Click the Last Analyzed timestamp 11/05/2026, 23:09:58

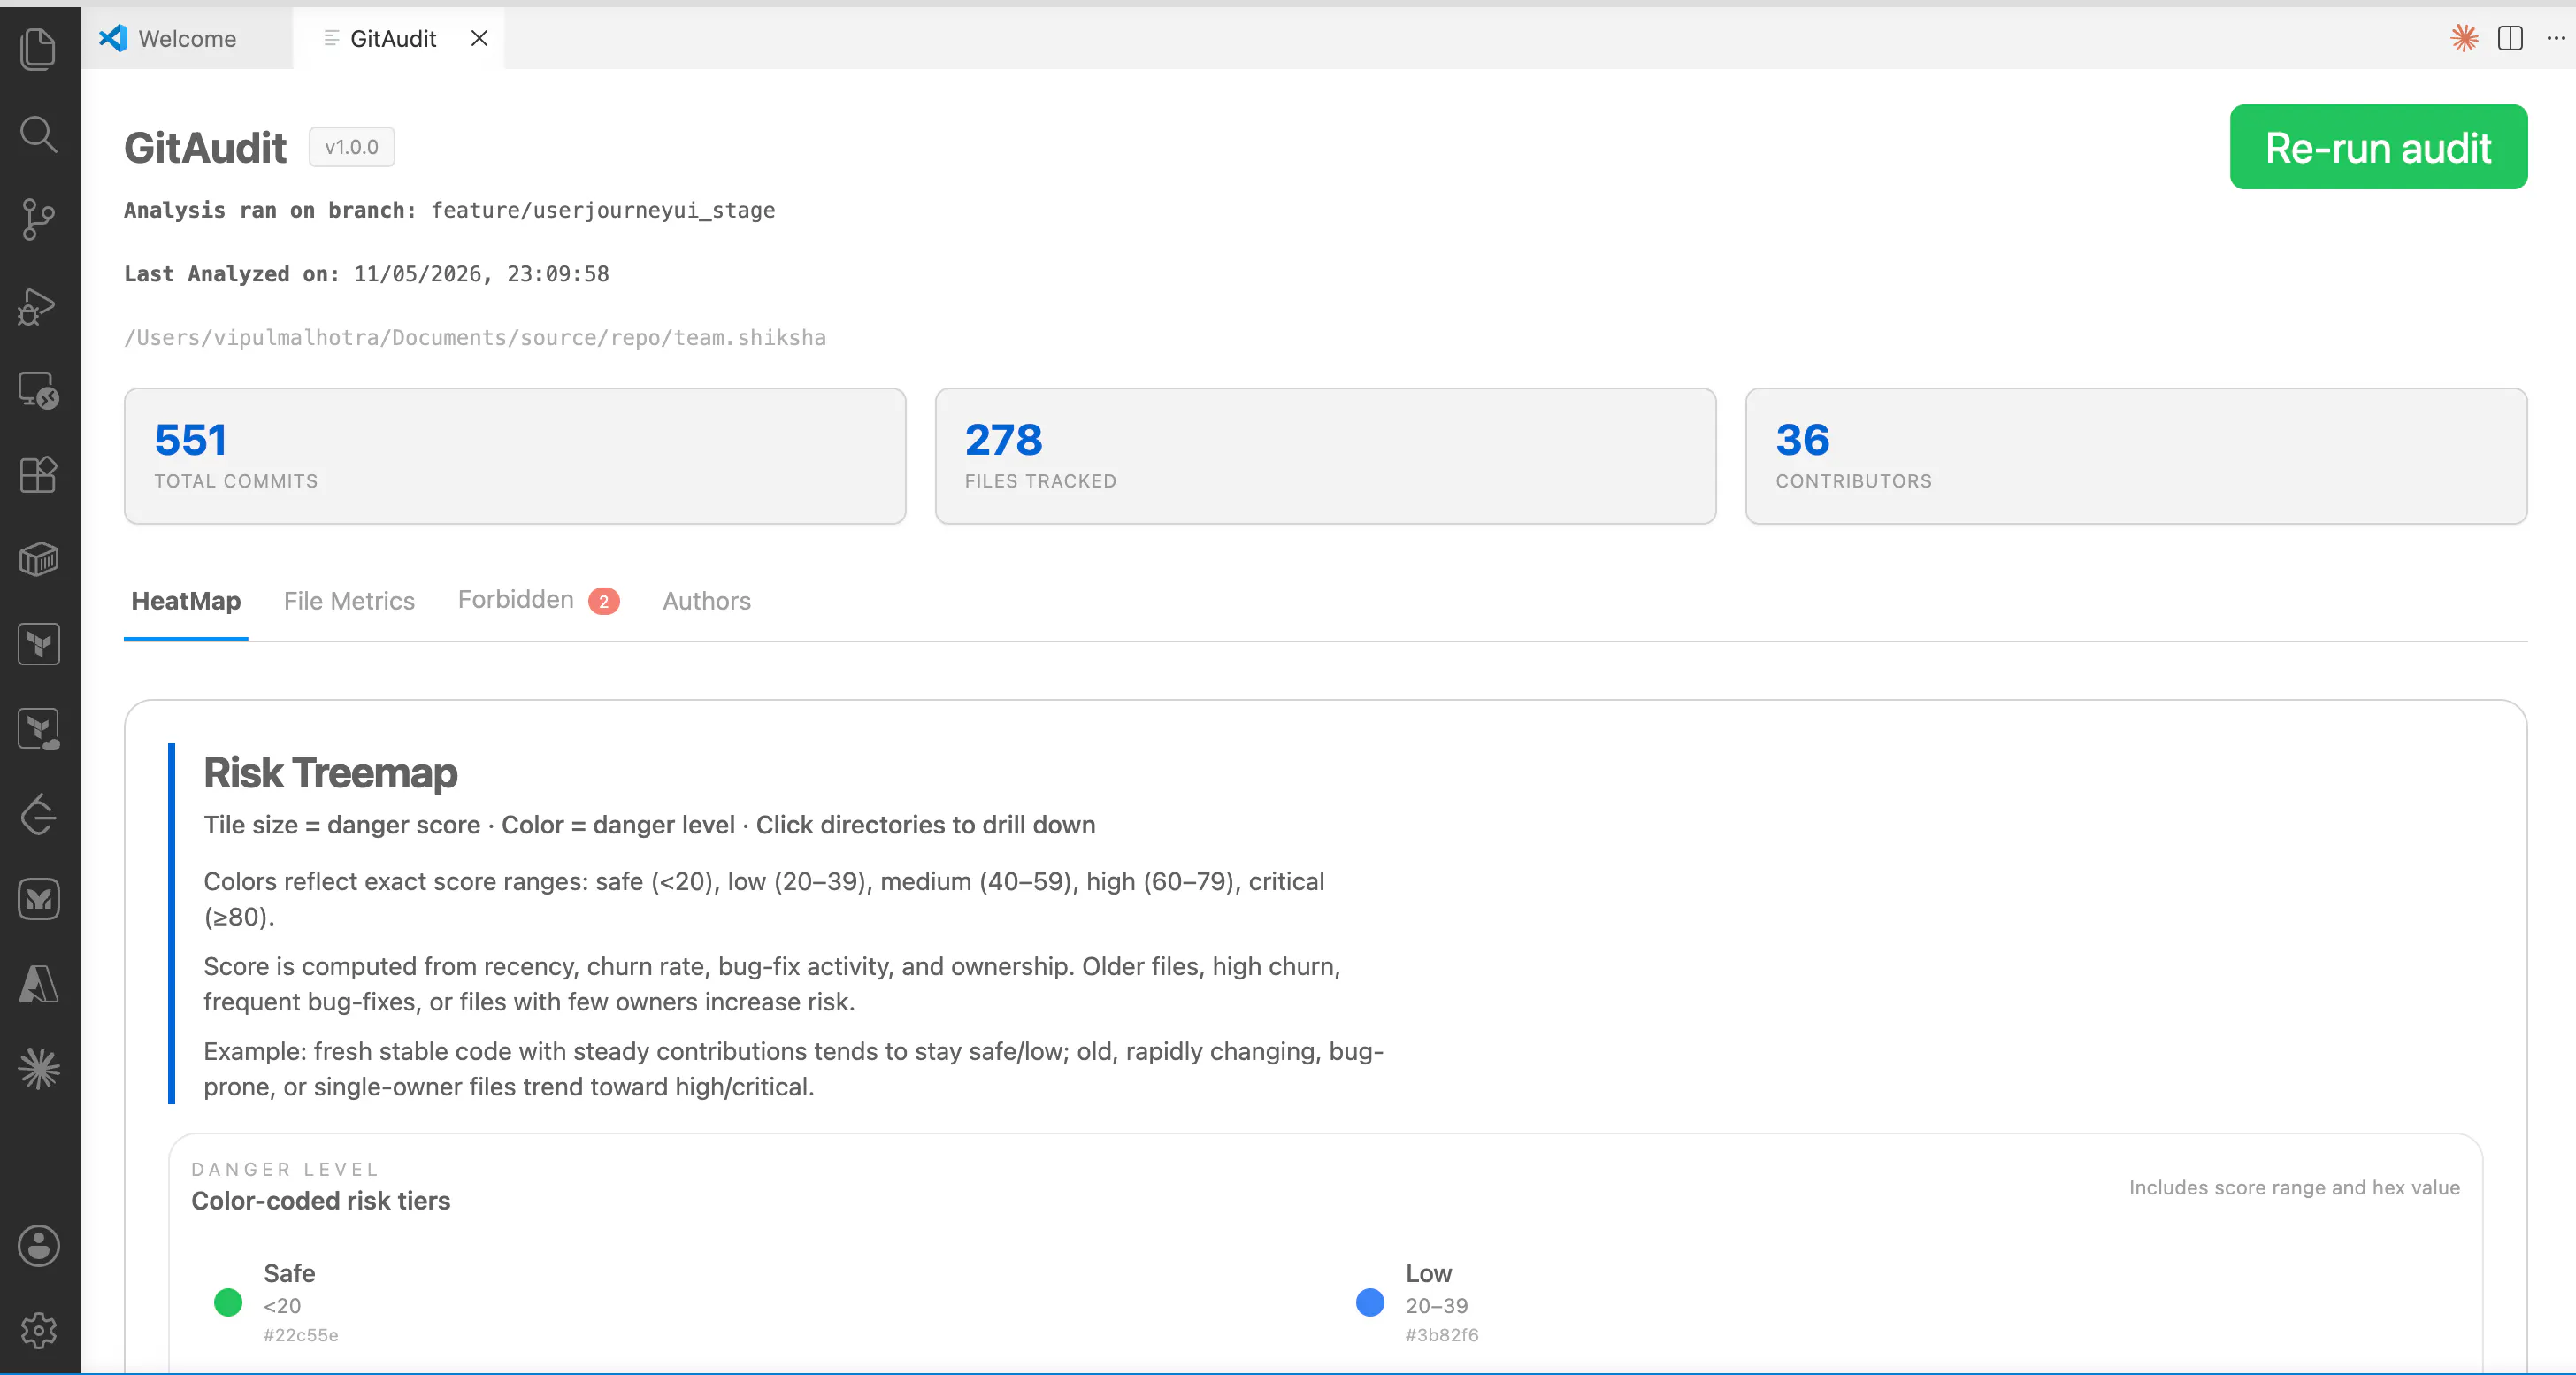pos(481,274)
